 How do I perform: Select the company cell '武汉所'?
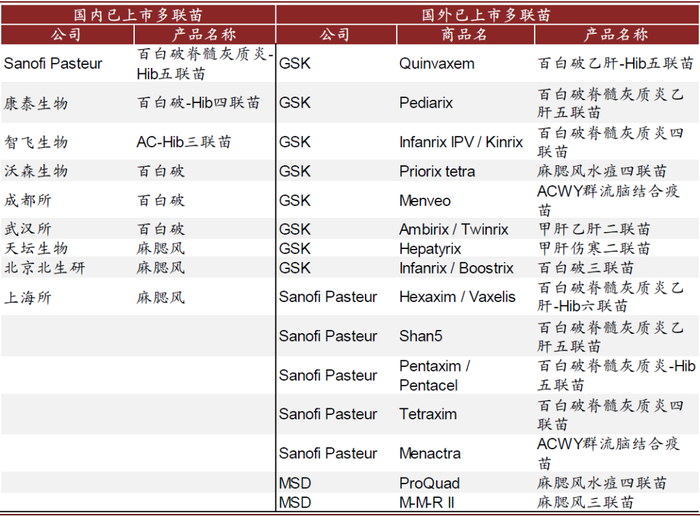tap(28, 229)
